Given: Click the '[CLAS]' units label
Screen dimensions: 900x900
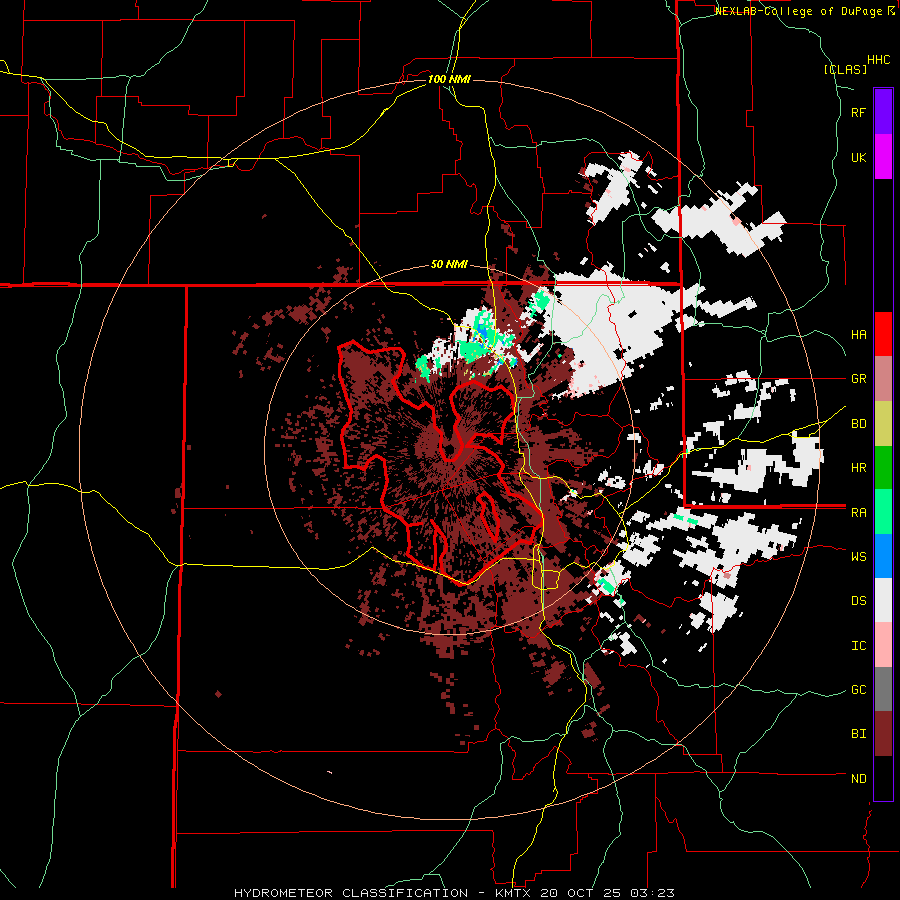Looking at the screenshot, I should (845, 69).
